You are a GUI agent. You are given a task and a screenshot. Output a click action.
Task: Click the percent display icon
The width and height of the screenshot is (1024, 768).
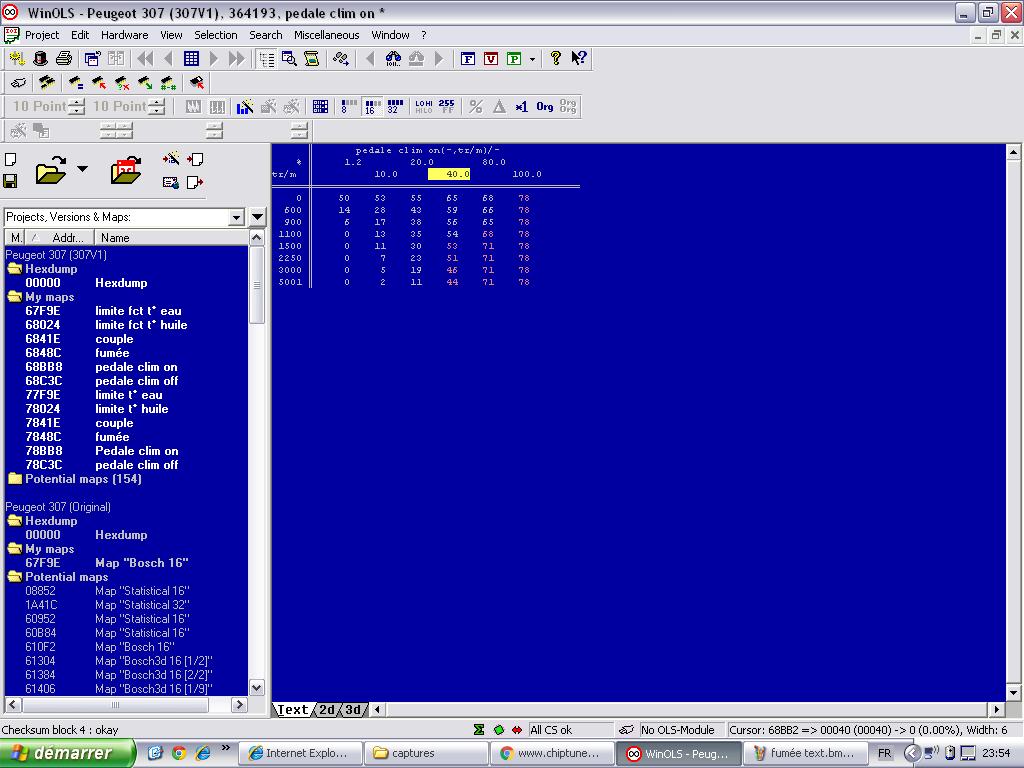click(x=476, y=107)
